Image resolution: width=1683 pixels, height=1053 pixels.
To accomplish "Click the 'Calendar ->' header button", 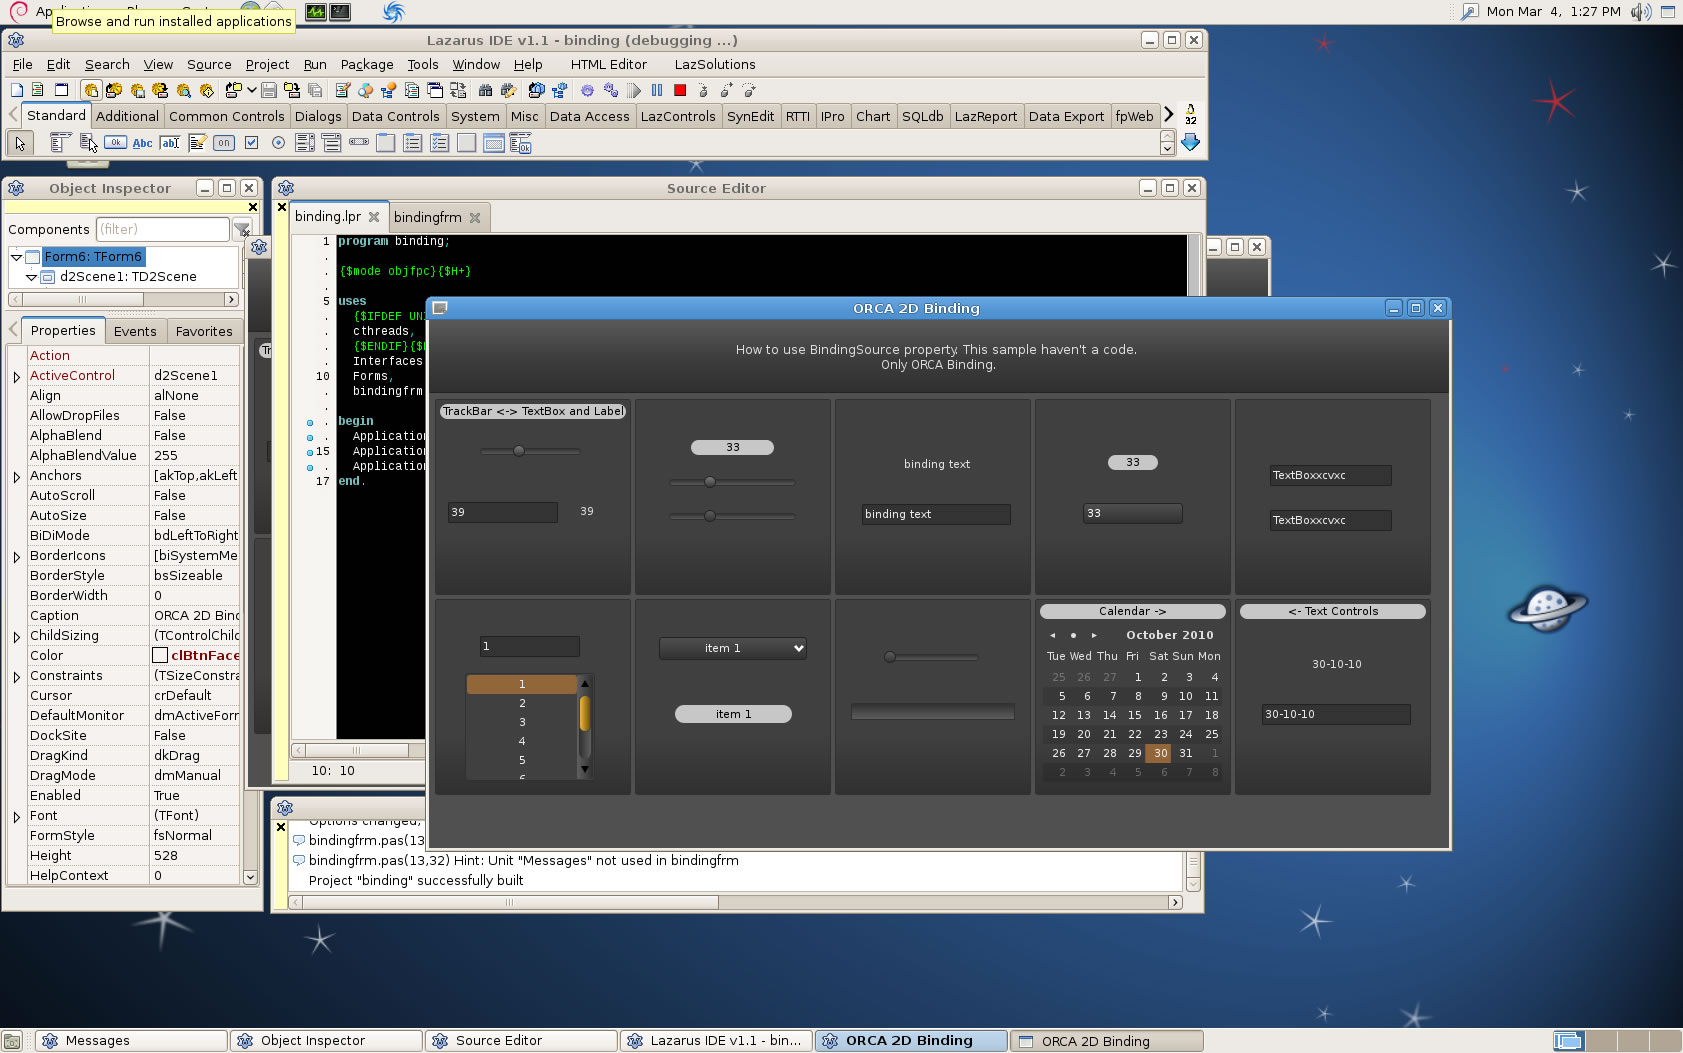I will point(1132,611).
